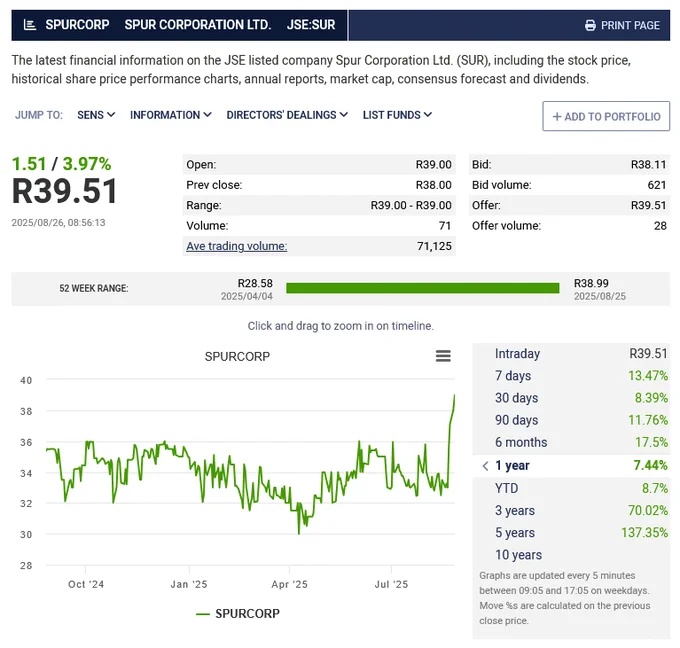Click the 52 week high R38.99
This screenshot has width=680, height=648.
pyautogui.click(x=591, y=284)
